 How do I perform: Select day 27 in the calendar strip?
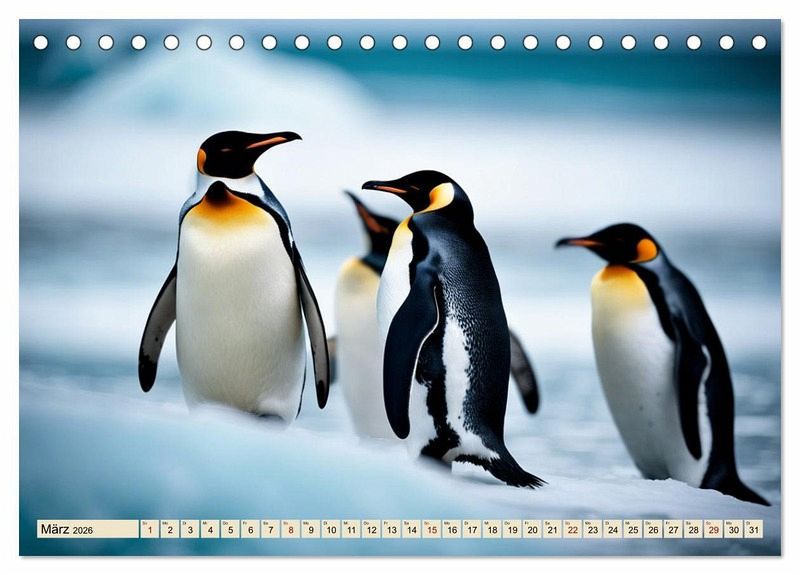coord(673,529)
